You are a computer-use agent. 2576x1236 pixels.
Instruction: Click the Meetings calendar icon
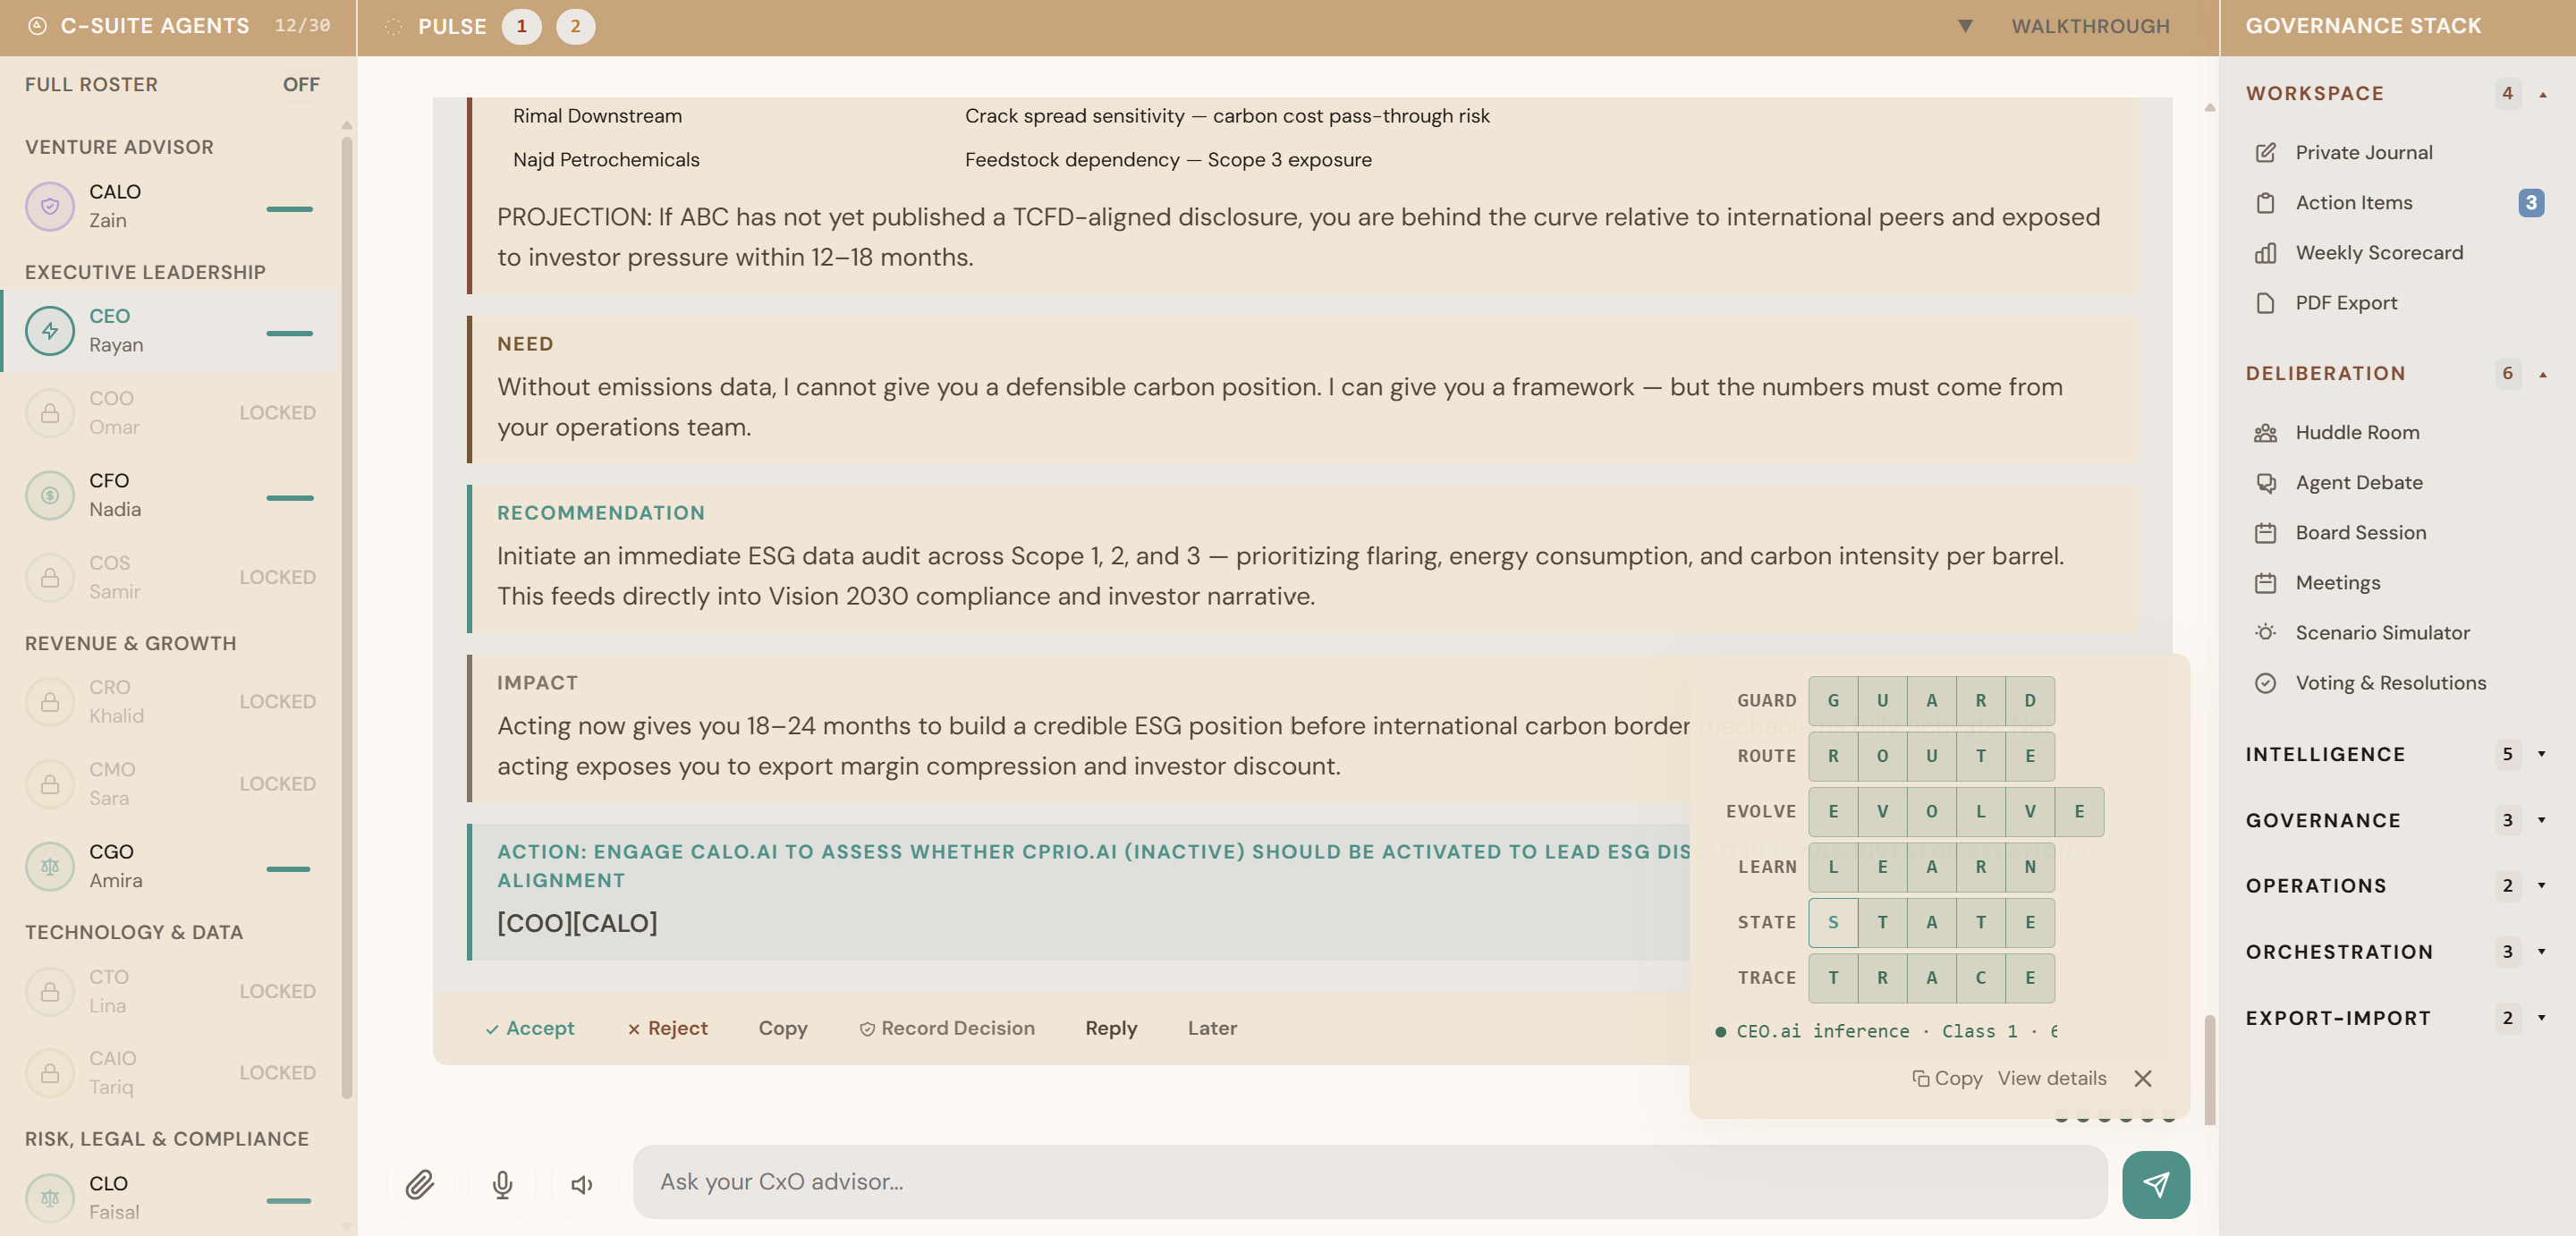click(2265, 583)
